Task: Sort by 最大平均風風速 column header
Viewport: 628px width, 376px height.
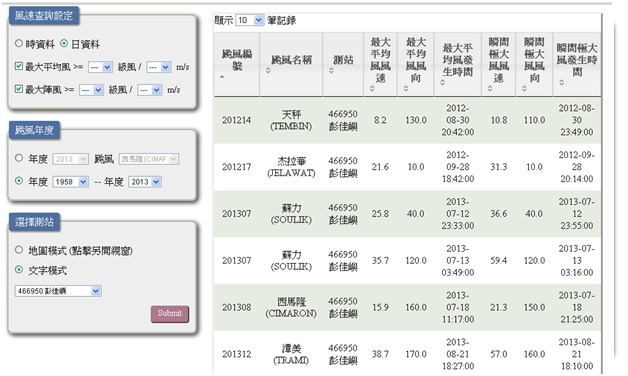Action: point(380,64)
